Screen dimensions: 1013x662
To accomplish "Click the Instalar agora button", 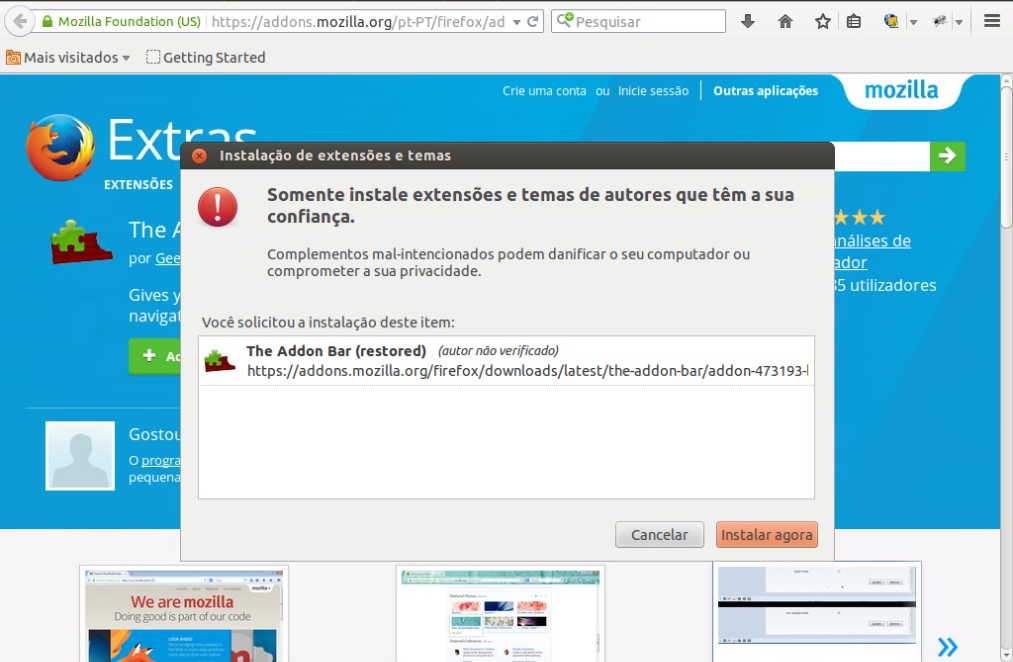I will click(766, 535).
